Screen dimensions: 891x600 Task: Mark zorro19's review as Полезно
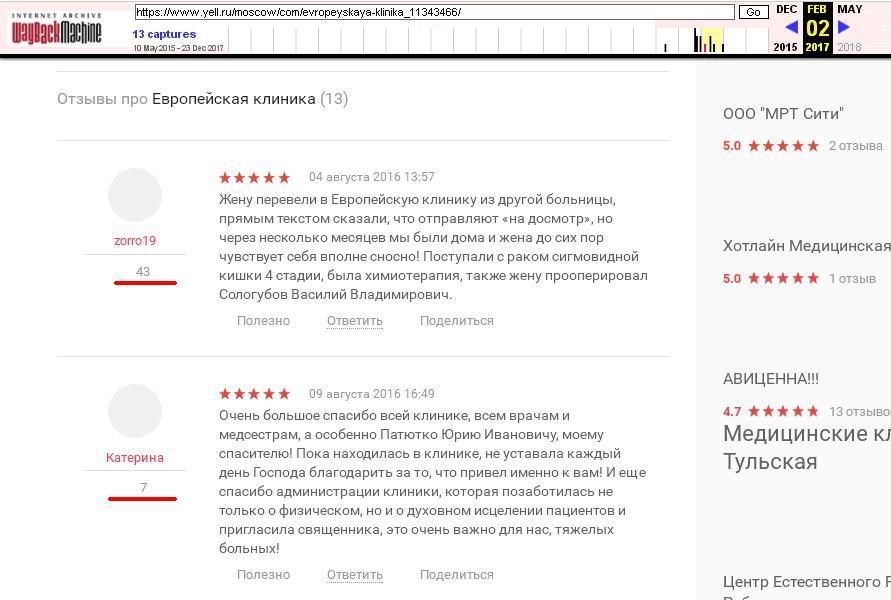point(263,321)
